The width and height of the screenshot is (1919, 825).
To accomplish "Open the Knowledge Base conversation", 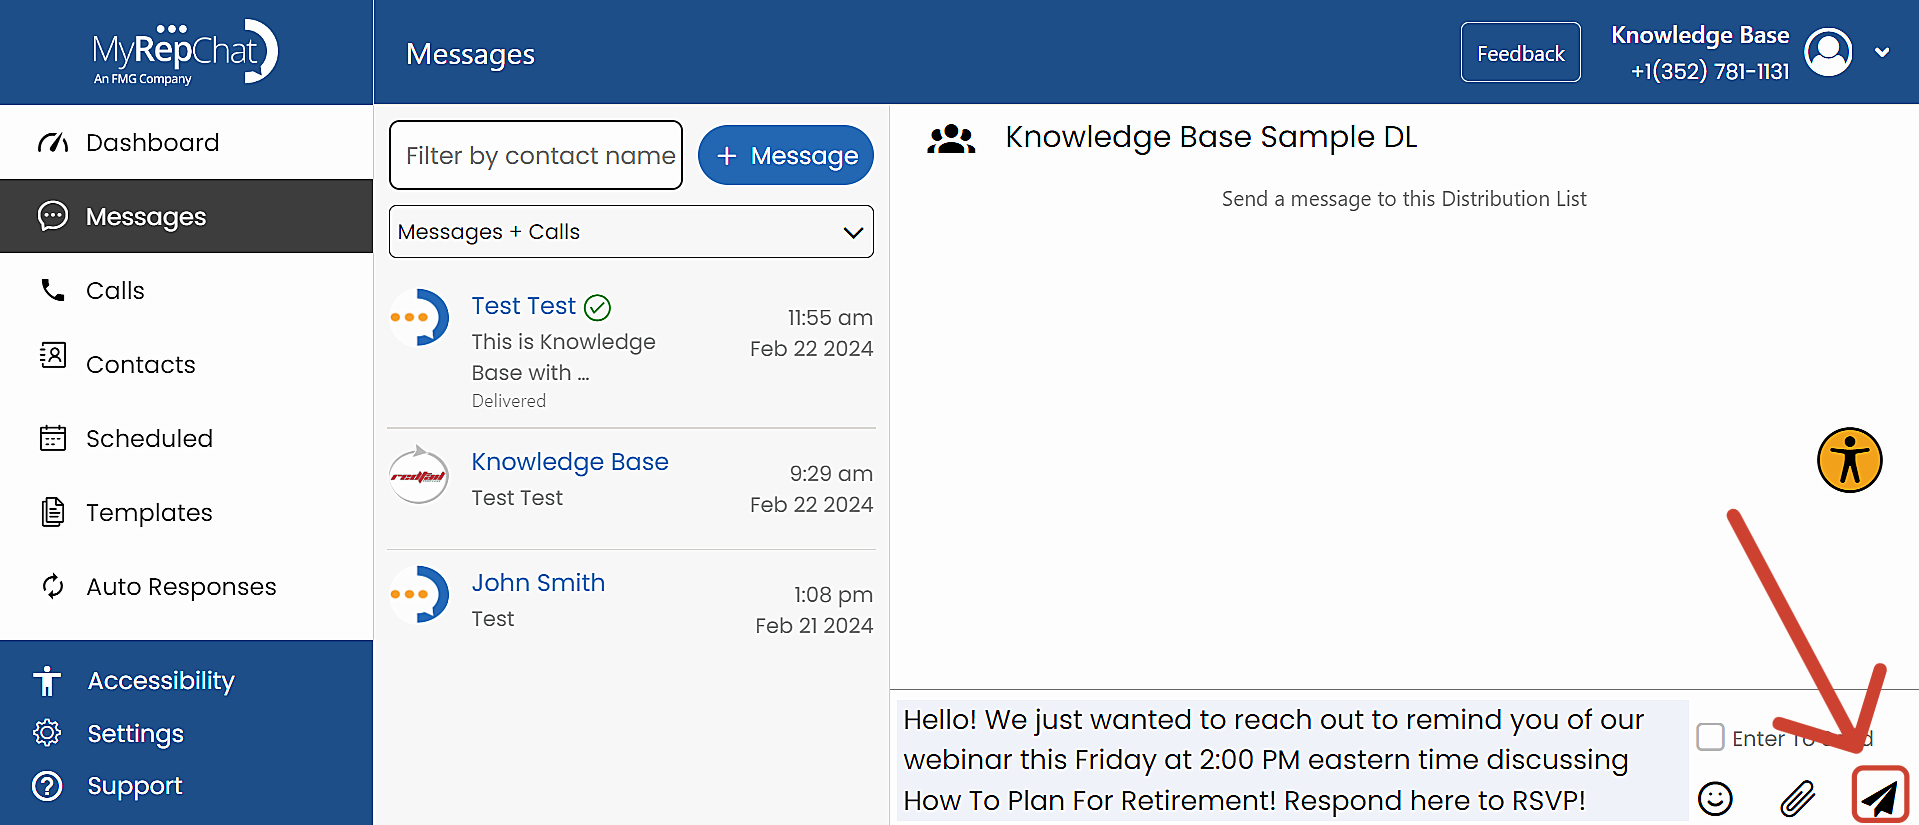I will click(x=631, y=488).
